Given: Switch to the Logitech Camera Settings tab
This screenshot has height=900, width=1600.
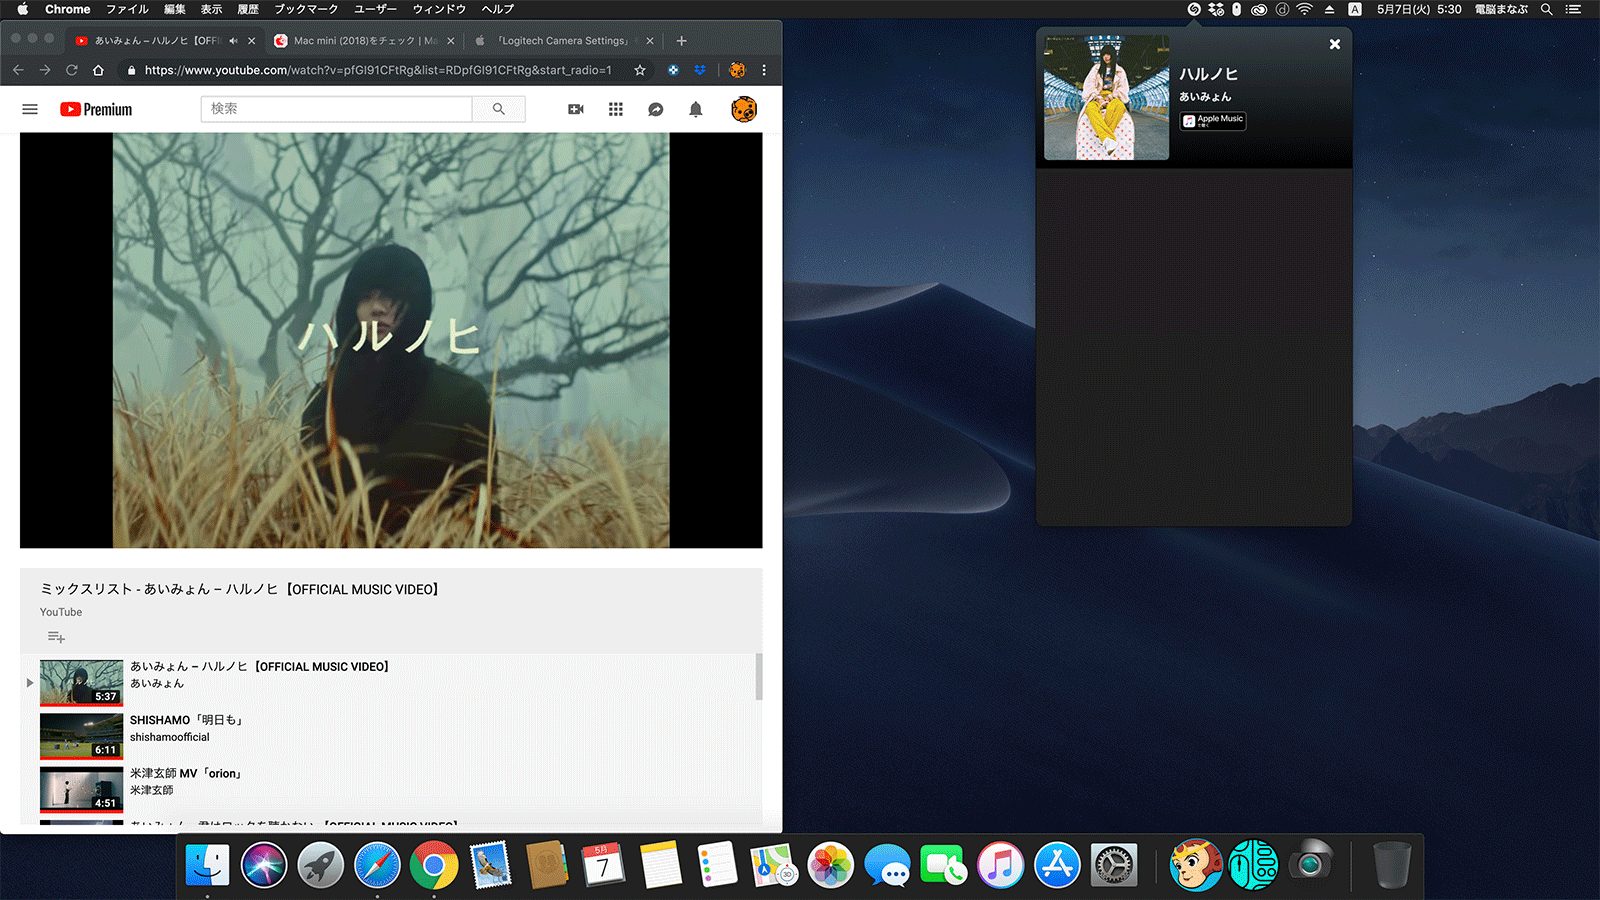Looking at the screenshot, I should tap(564, 41).
